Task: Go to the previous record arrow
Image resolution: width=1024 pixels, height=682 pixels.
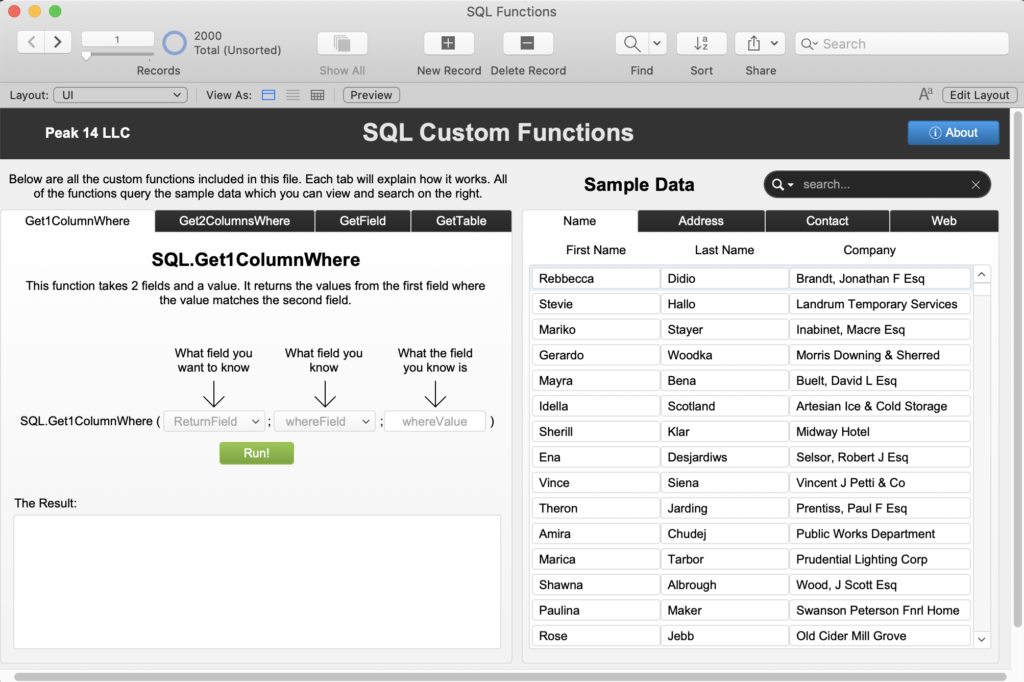Action: [32, 41]
